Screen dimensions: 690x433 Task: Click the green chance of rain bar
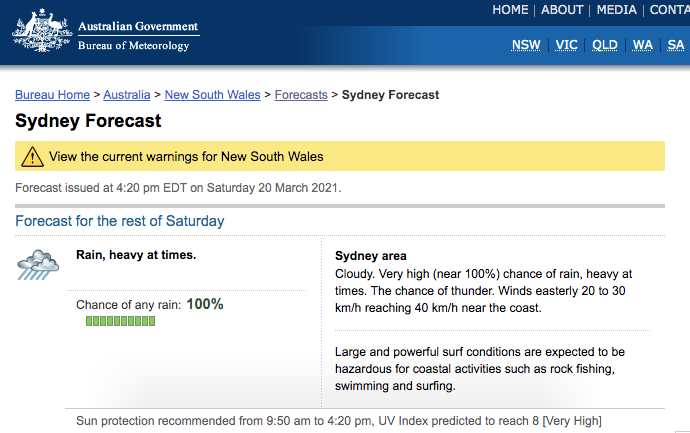tap(120, 321)
